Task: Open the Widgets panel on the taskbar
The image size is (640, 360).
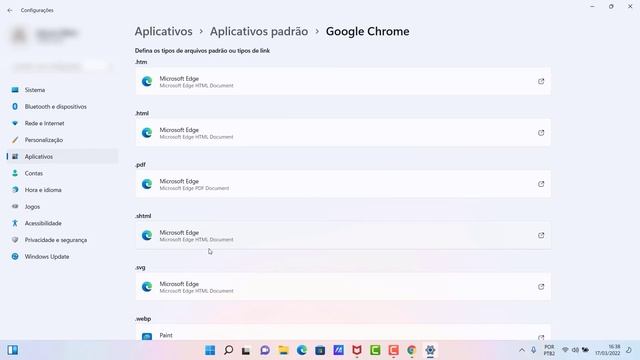Action: click(x=13, y=350)
